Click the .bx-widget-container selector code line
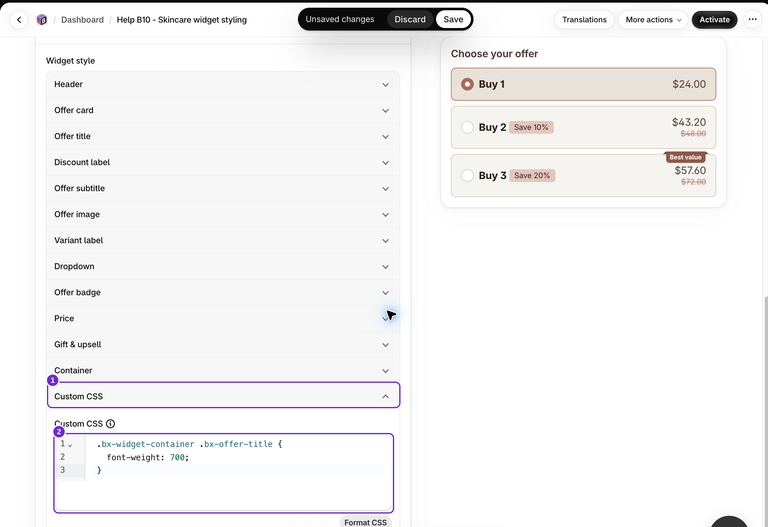The height and width of the screenshot is (527, 768). click(x=190, y=444)
